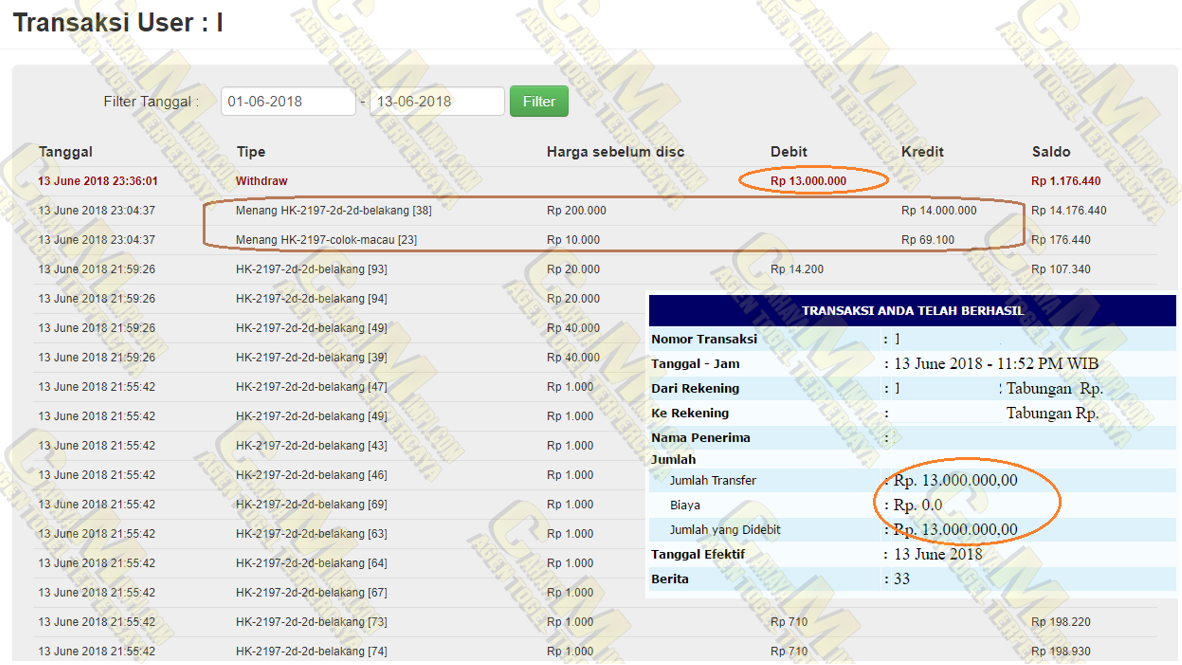
Task: Click the Saldo column header
Action: 1051,152
